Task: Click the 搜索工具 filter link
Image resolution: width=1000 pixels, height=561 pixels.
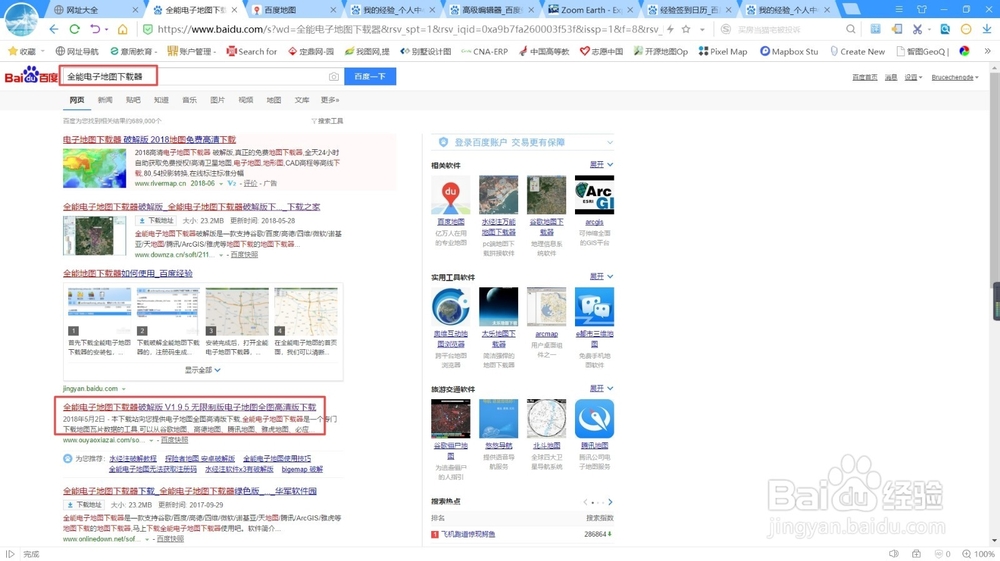Action: click(x=327, y=121)
